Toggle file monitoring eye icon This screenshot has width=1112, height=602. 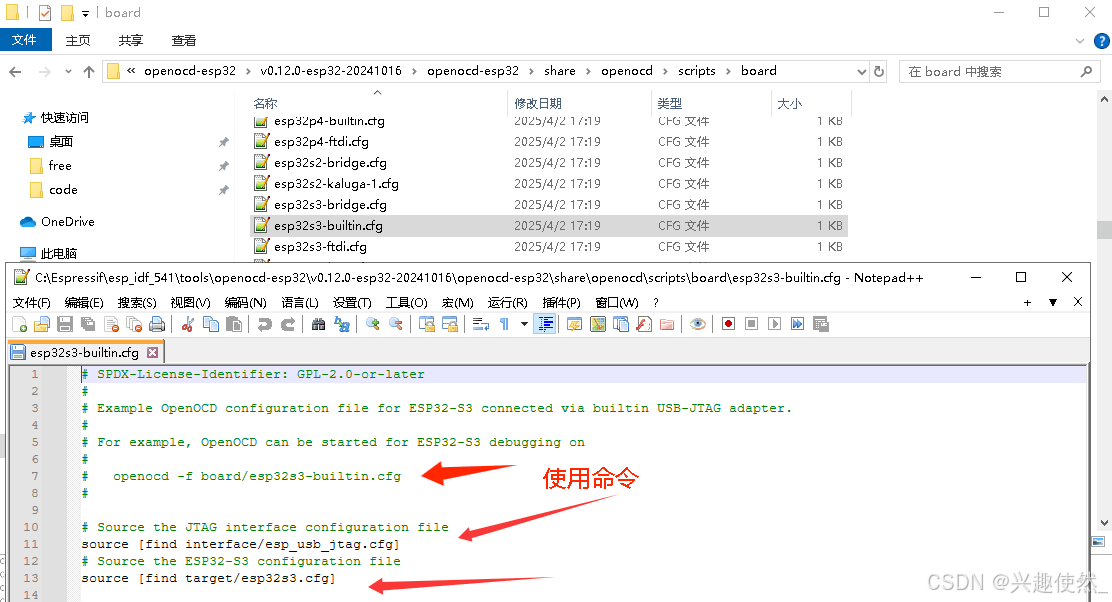coord(698,324)
